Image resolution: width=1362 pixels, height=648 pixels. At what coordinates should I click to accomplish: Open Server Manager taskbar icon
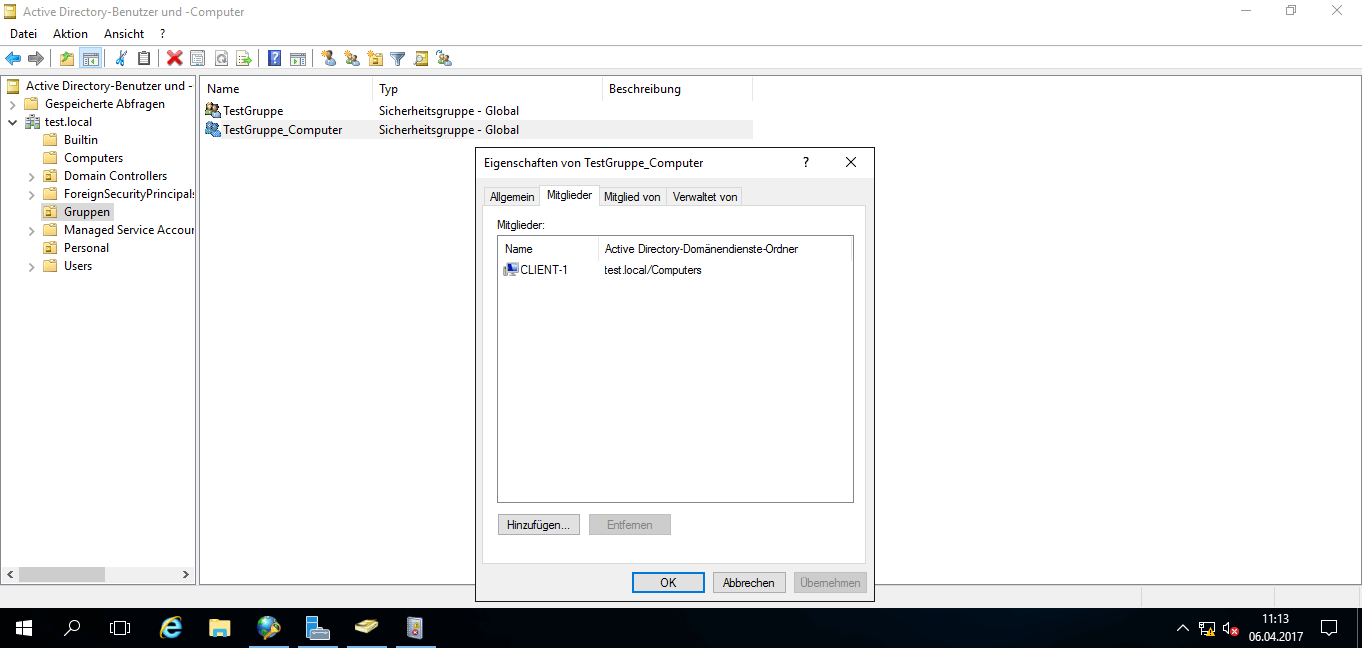(x=318, y=628)
